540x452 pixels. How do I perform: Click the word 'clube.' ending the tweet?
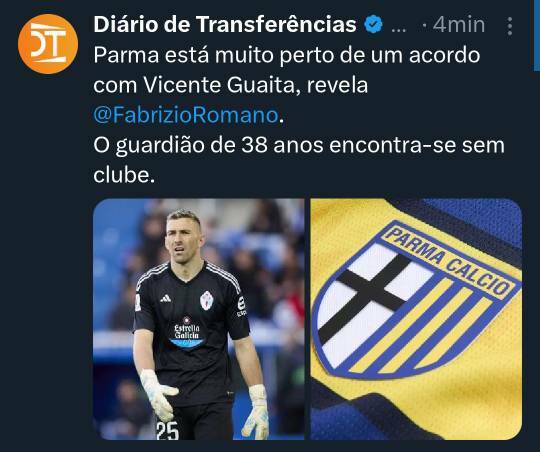pos(124,175)
